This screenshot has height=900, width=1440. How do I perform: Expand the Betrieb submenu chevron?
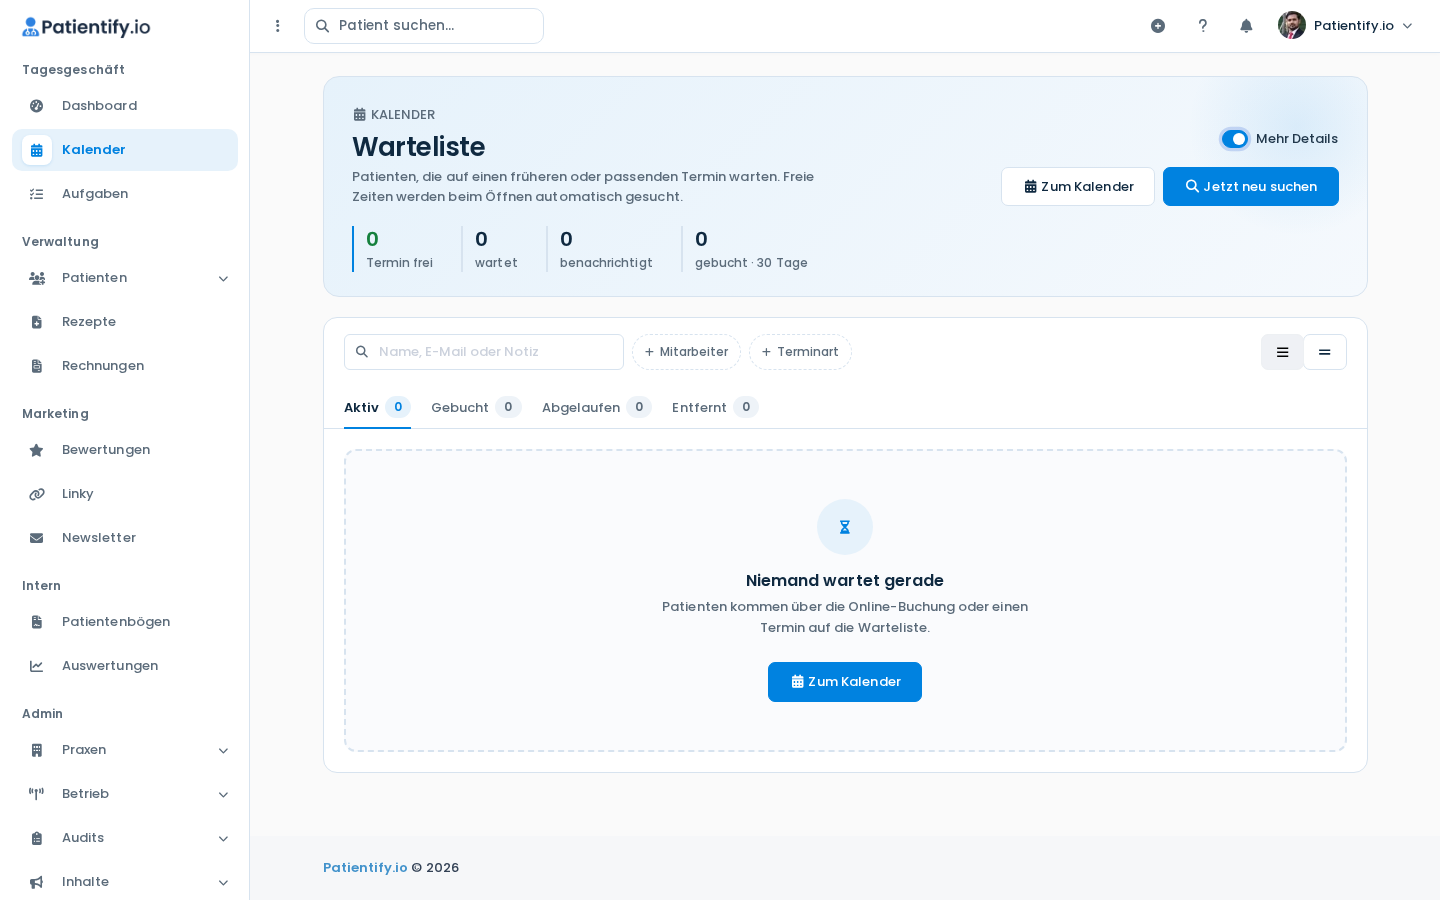coord(223,795)
